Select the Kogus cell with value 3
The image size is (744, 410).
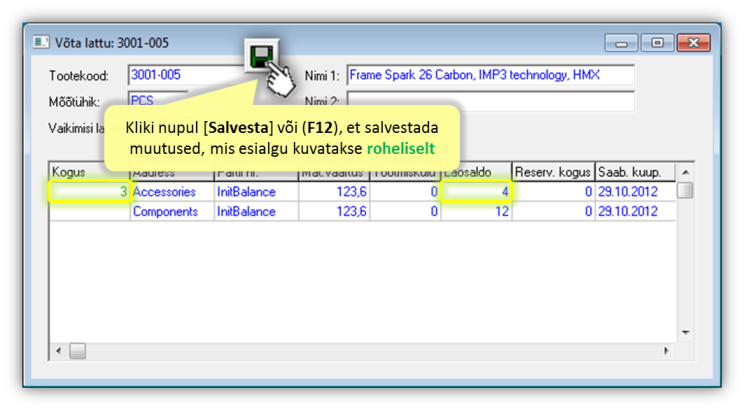coord(89,191)
